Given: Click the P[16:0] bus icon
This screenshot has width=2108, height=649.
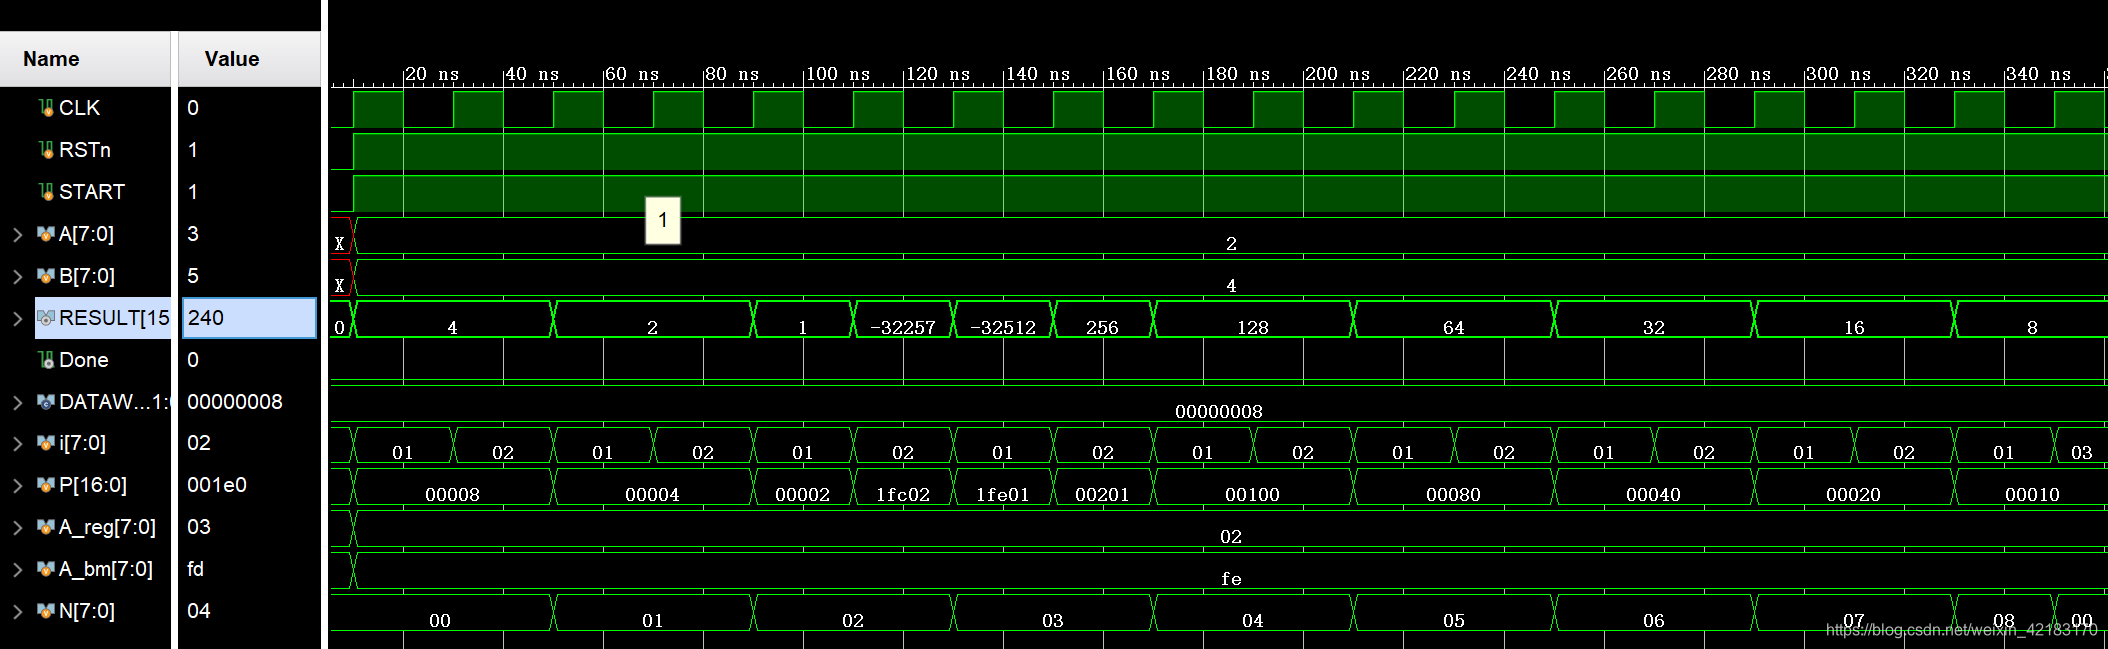Looking at the screenshot, I should pos(46,485).
